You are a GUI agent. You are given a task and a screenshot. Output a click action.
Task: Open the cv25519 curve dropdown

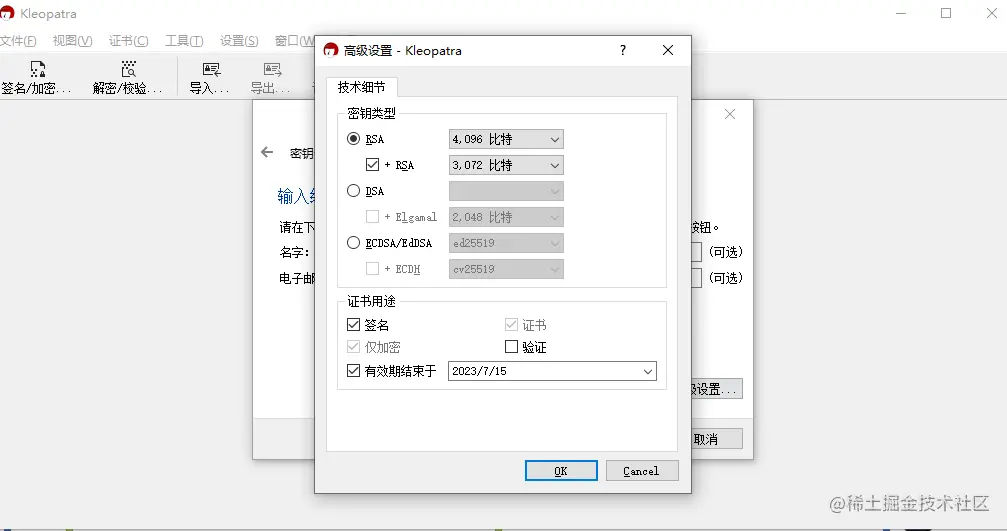tap(506, 269)
